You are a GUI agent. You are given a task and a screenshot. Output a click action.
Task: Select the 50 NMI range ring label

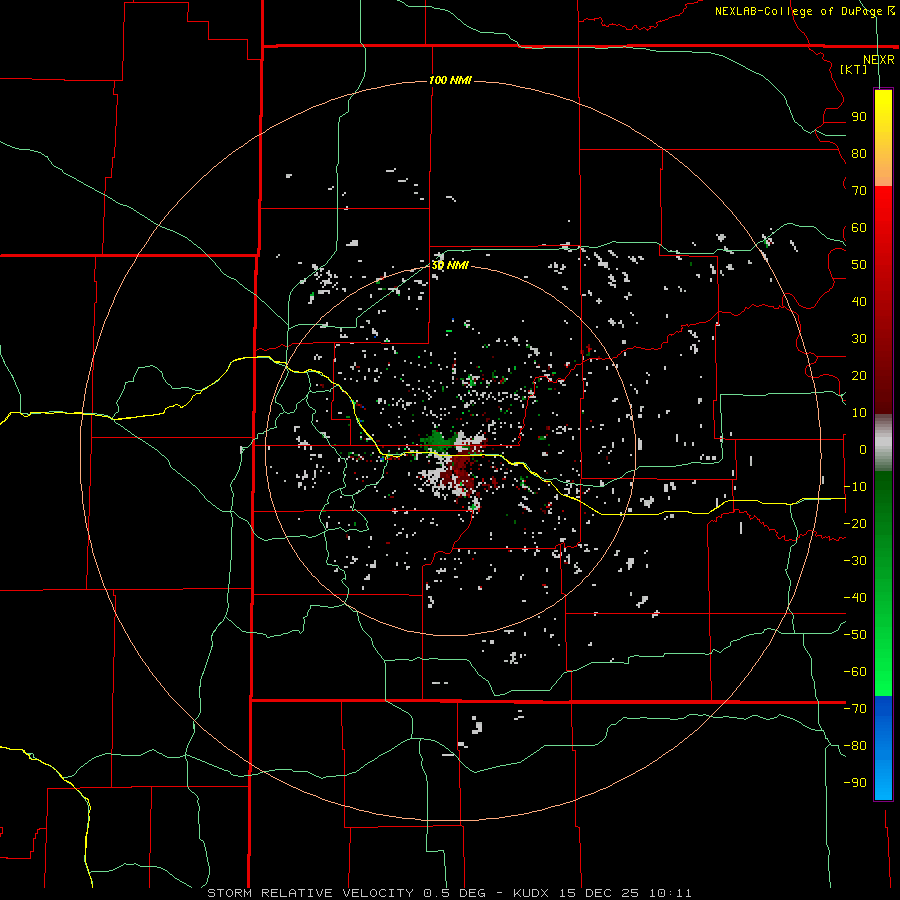tap(450, 265)
